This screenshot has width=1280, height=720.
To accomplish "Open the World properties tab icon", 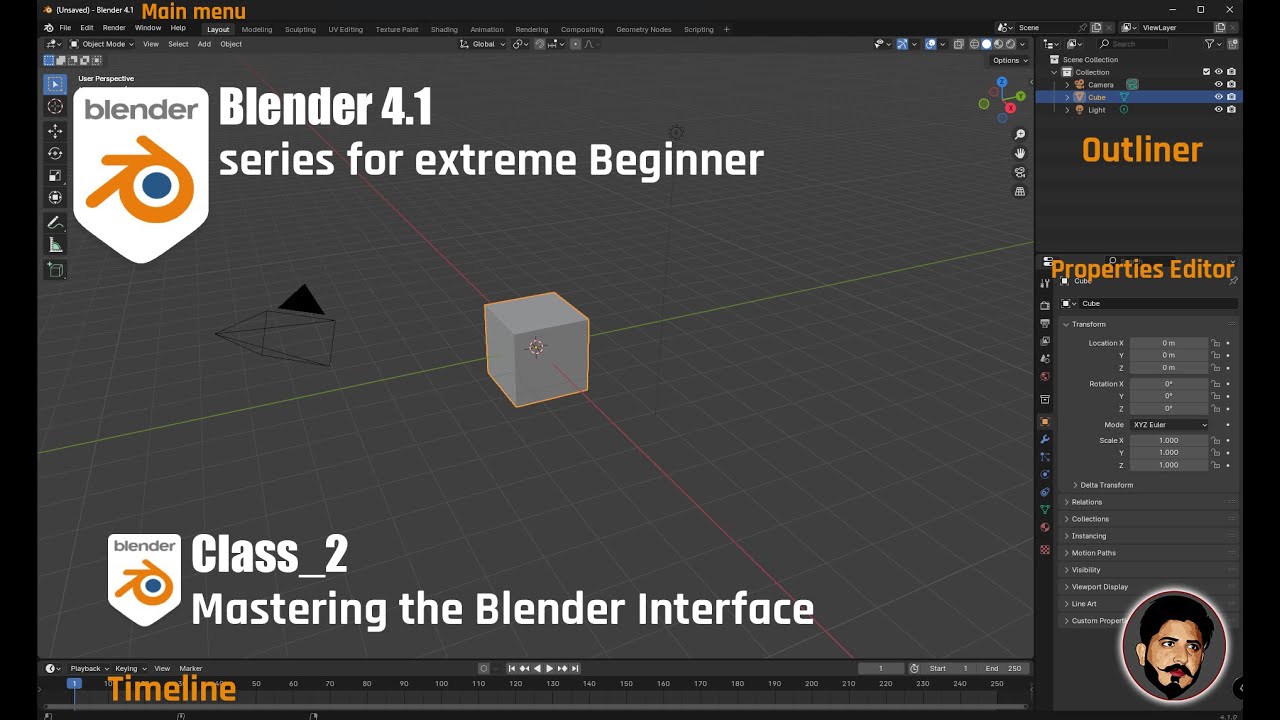I will click(1045, 376).
